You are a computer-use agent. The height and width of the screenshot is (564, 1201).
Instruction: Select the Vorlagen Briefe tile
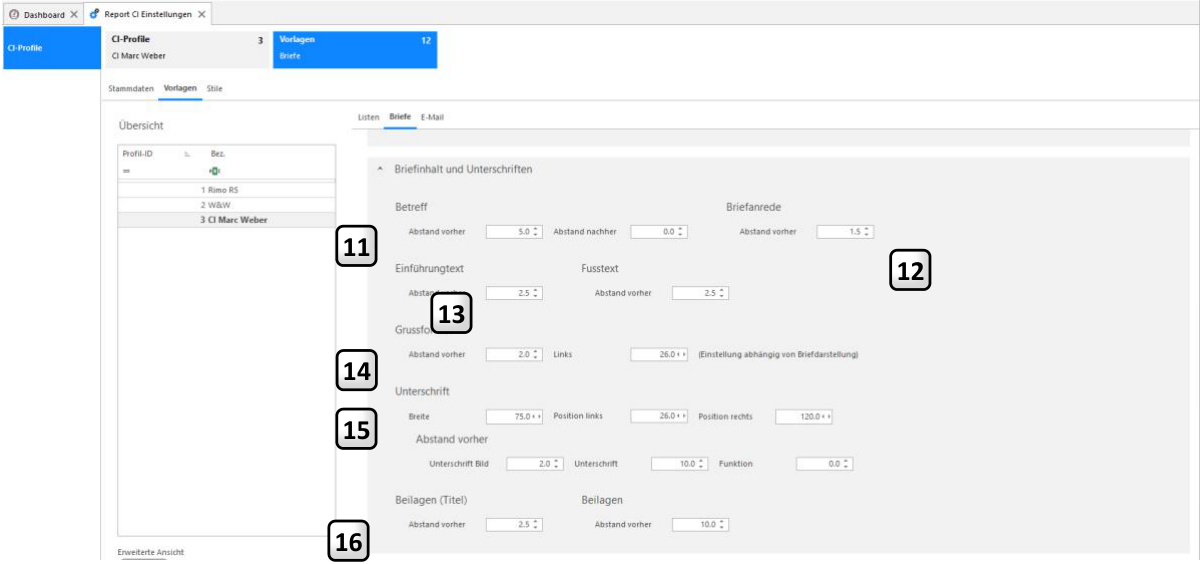[355, 49]
